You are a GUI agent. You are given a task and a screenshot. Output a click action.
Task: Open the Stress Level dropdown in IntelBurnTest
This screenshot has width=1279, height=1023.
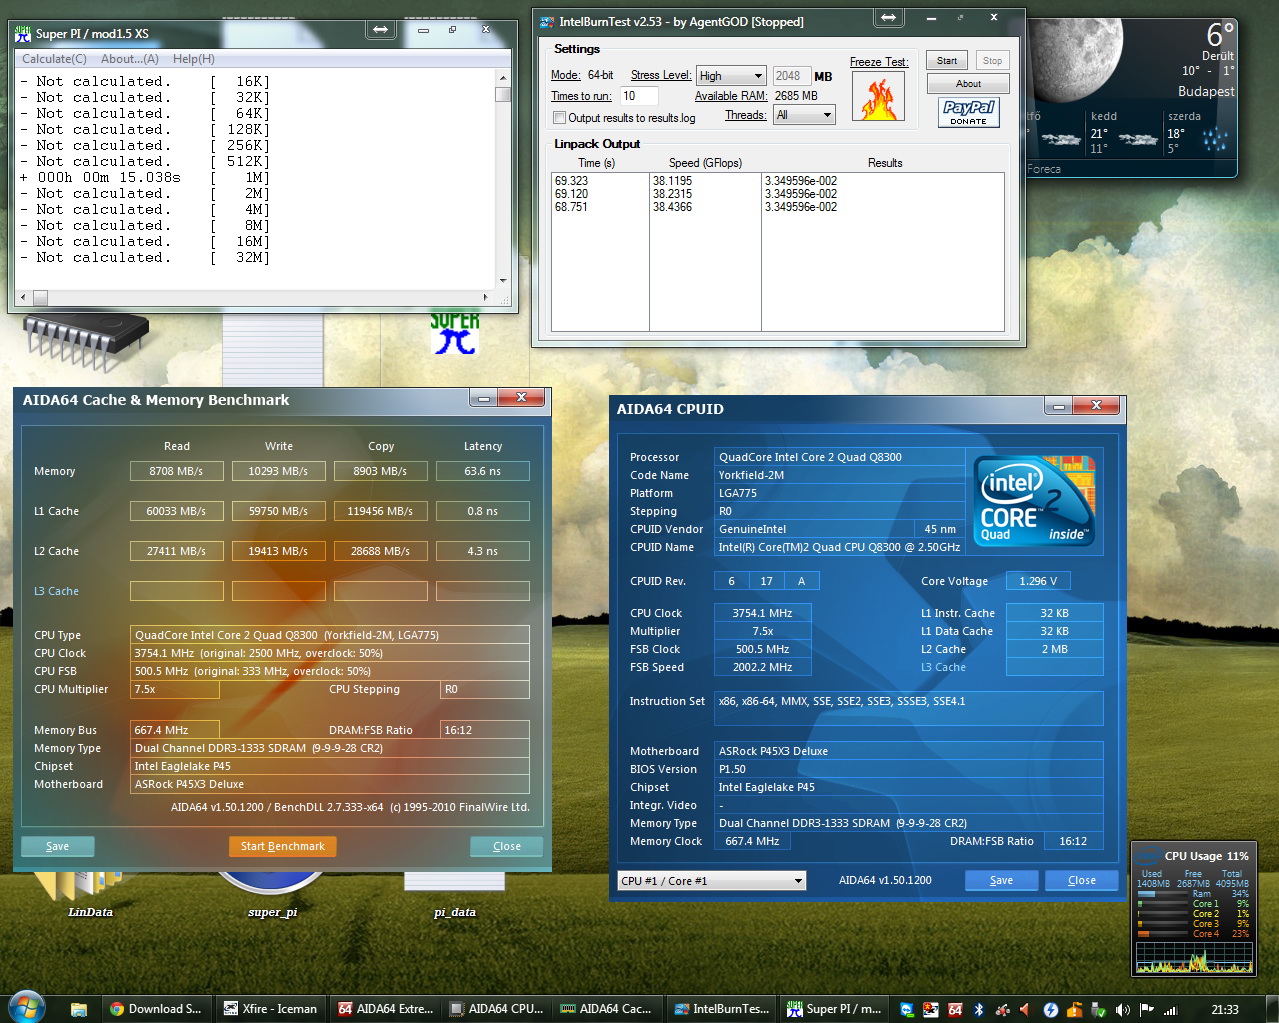pyautogui.click(x=731, y=76)
